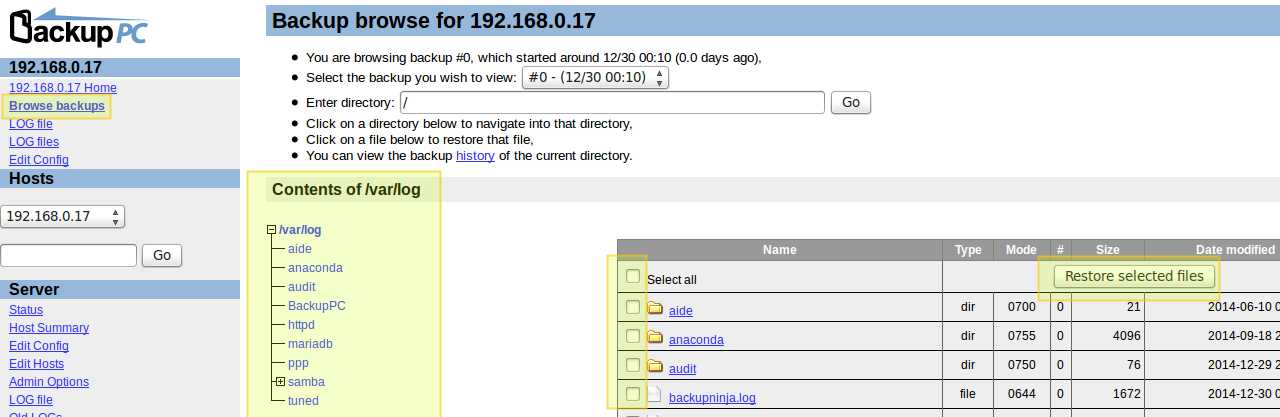Tick the checkbox for aide
1280x417 pixels.
click(x=632, y=307)
